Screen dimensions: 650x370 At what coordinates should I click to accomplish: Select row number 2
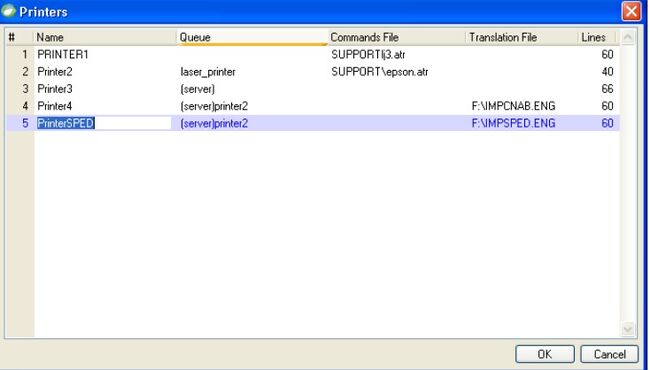point(25,72)
